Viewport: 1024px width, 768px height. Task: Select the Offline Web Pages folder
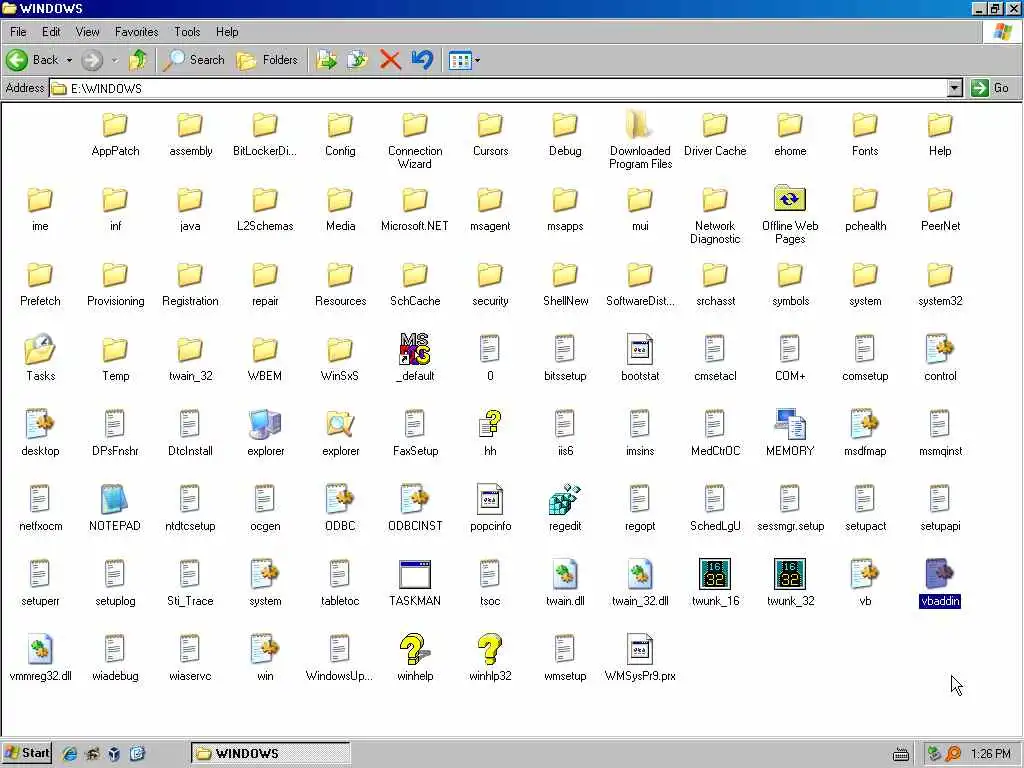coord(790,199)
